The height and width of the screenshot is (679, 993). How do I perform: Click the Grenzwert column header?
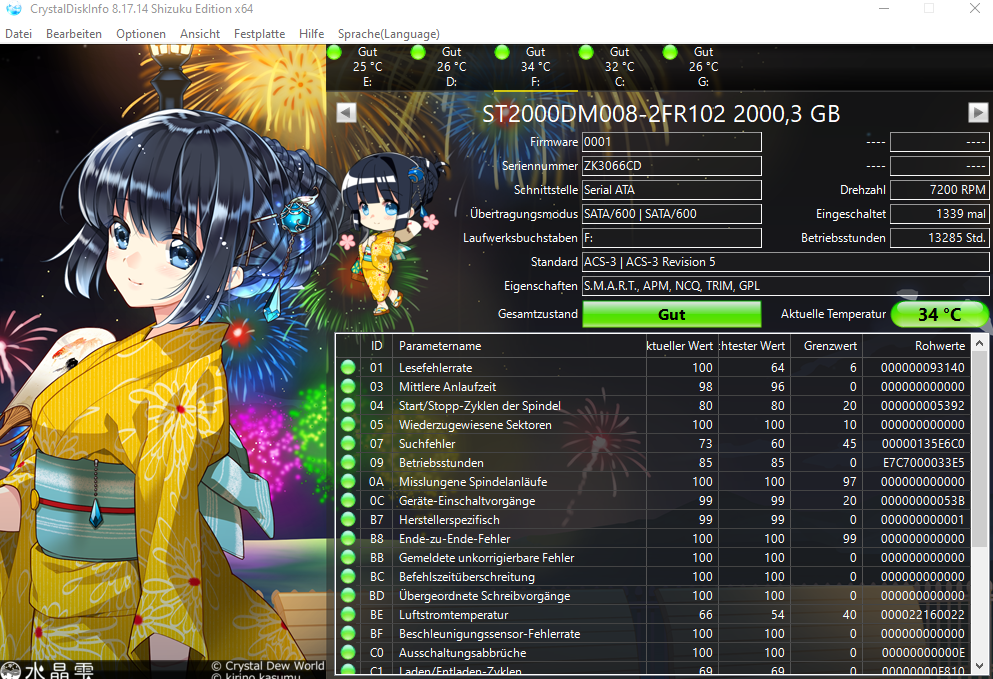(x=826, y=346)
